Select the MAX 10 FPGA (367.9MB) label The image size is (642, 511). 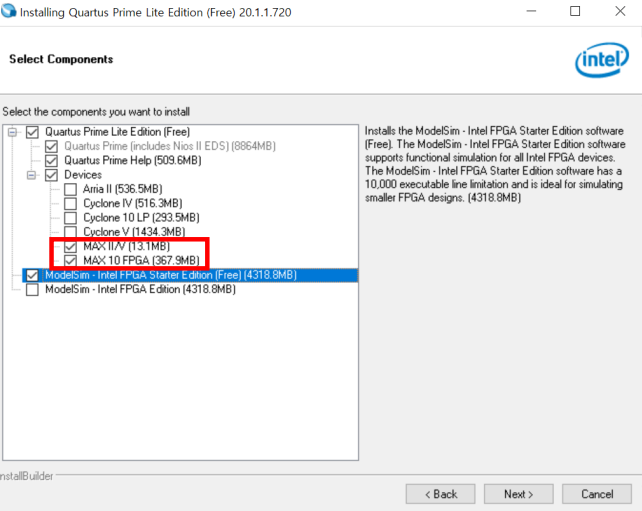(x=141, y=260)
